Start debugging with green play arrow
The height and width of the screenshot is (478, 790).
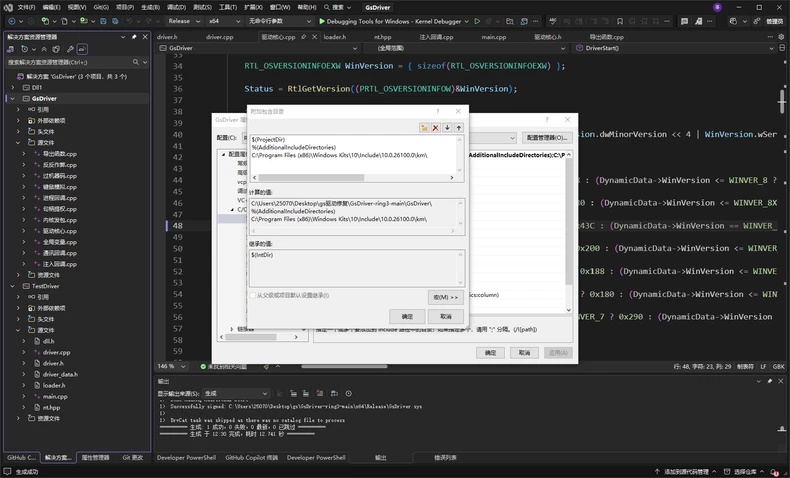click(x=322, y=21)
